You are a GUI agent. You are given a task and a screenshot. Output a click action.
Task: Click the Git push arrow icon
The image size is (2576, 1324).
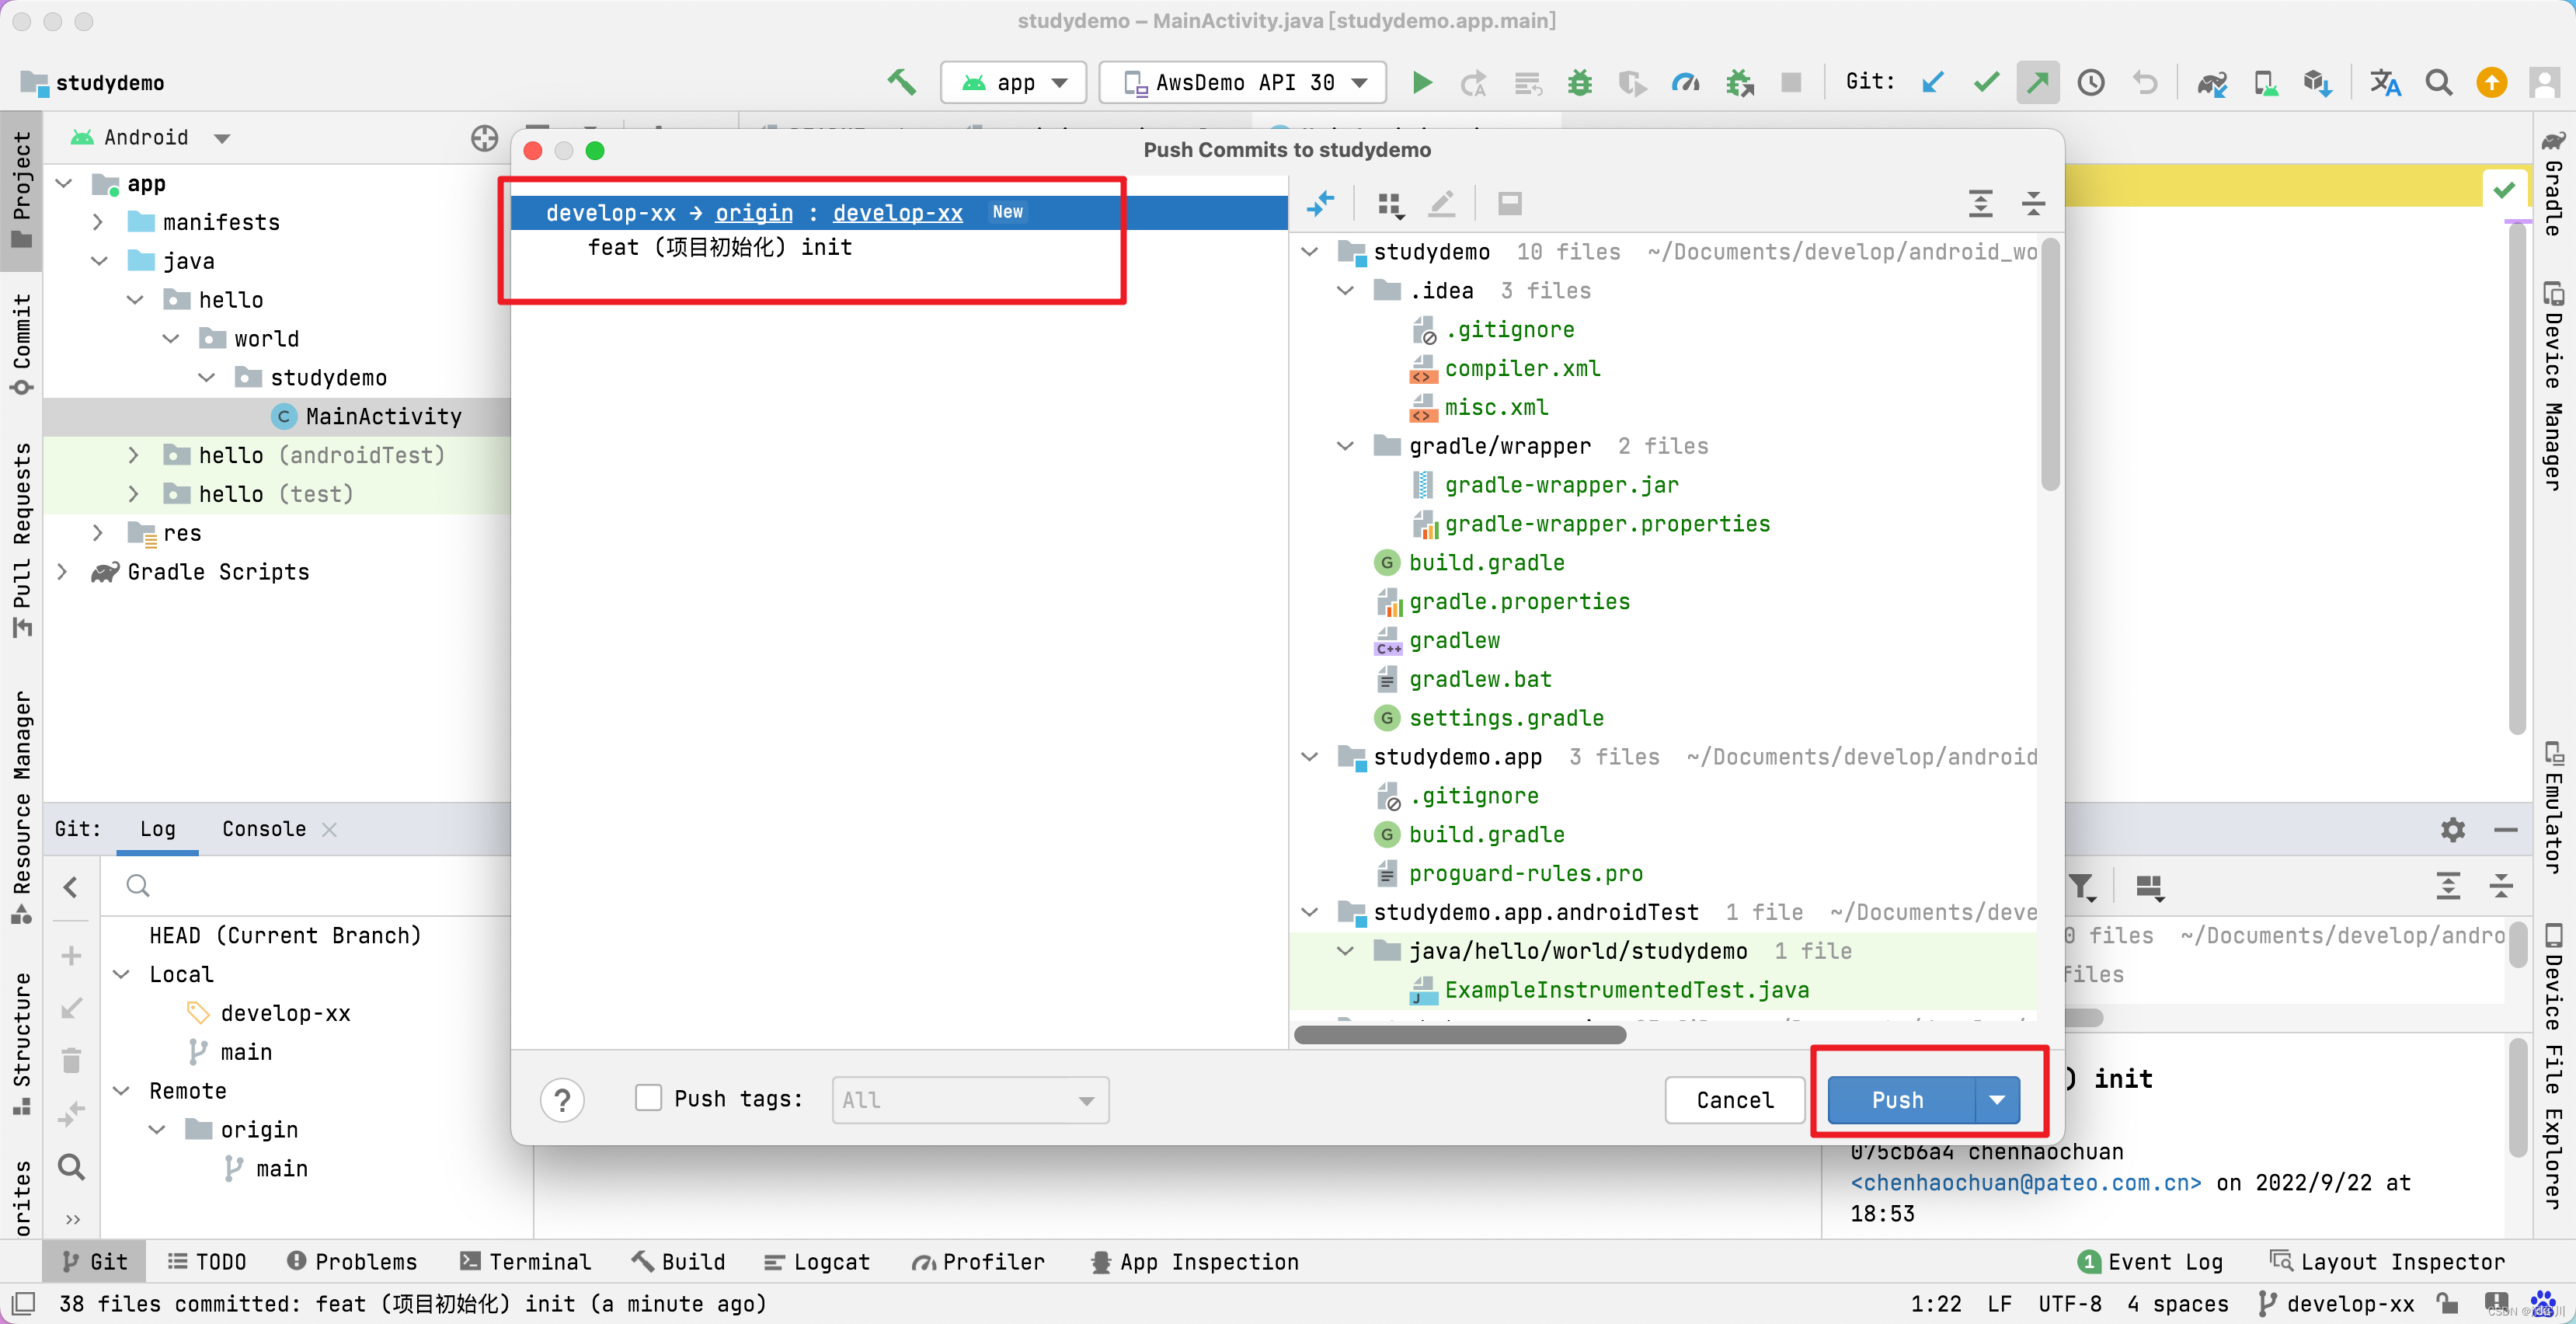pyautogui.click(x=2037, y=82)
